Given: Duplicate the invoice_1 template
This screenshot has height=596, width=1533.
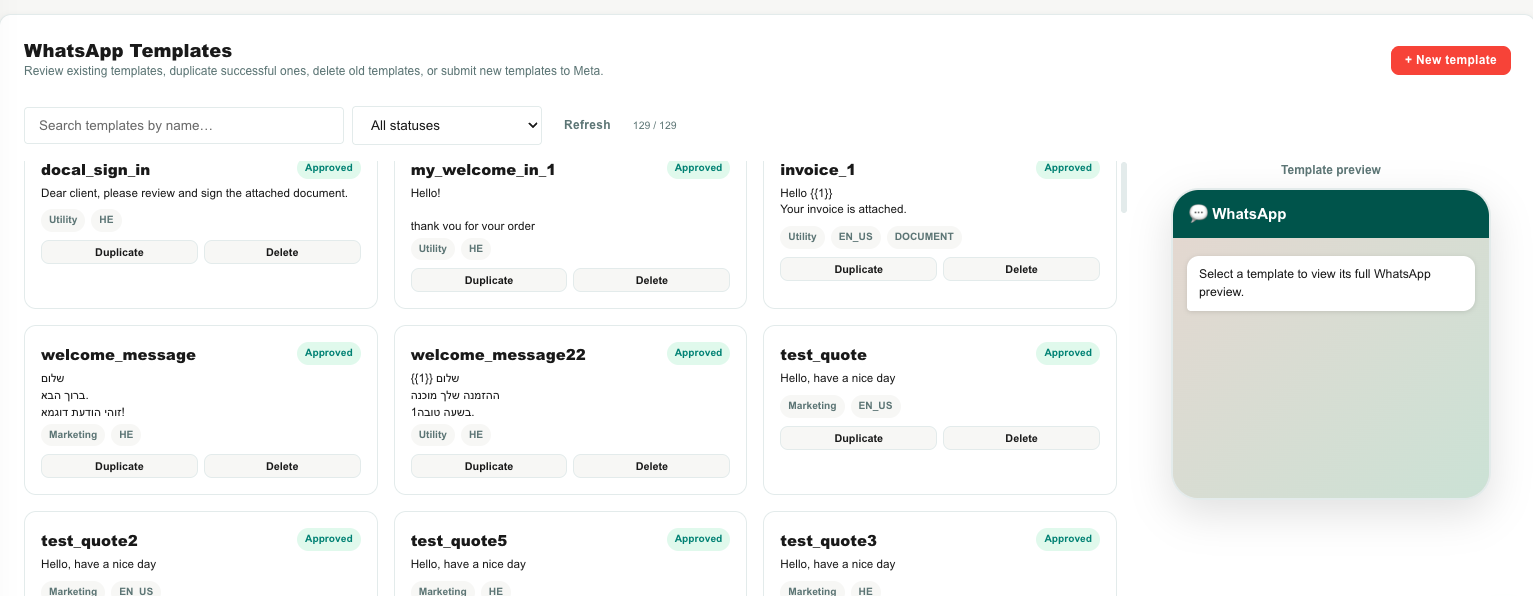Looking at the screenshot, I should 858,269.
